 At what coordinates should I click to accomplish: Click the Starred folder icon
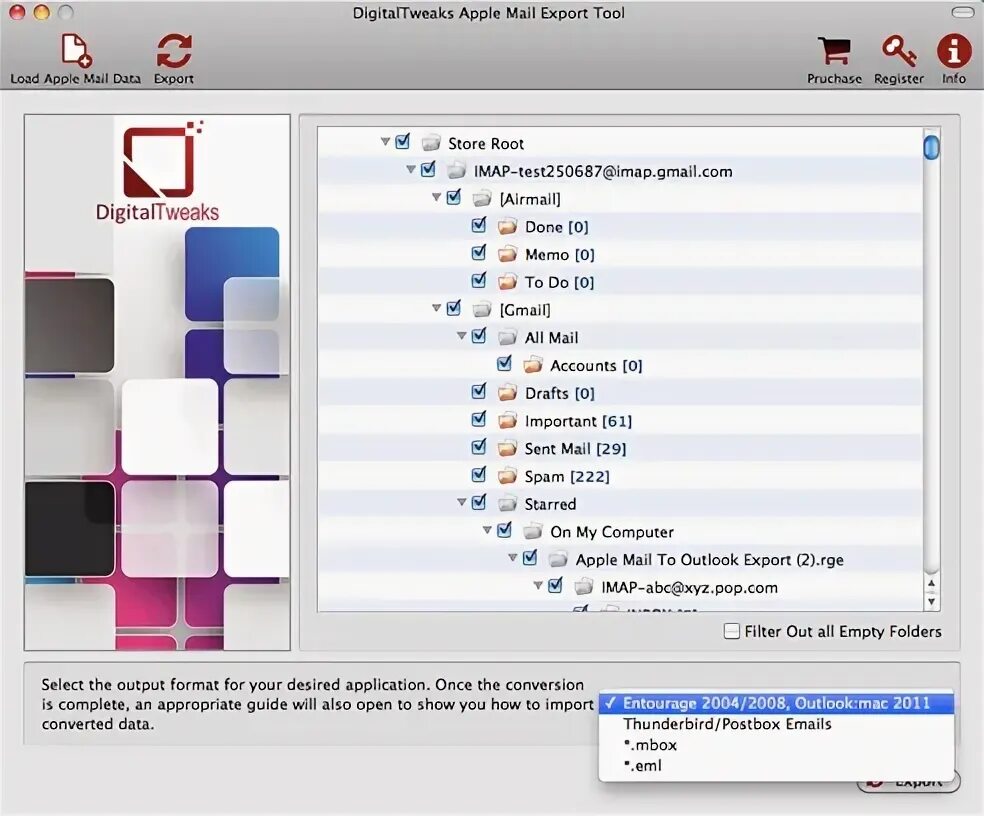[507, 503]
